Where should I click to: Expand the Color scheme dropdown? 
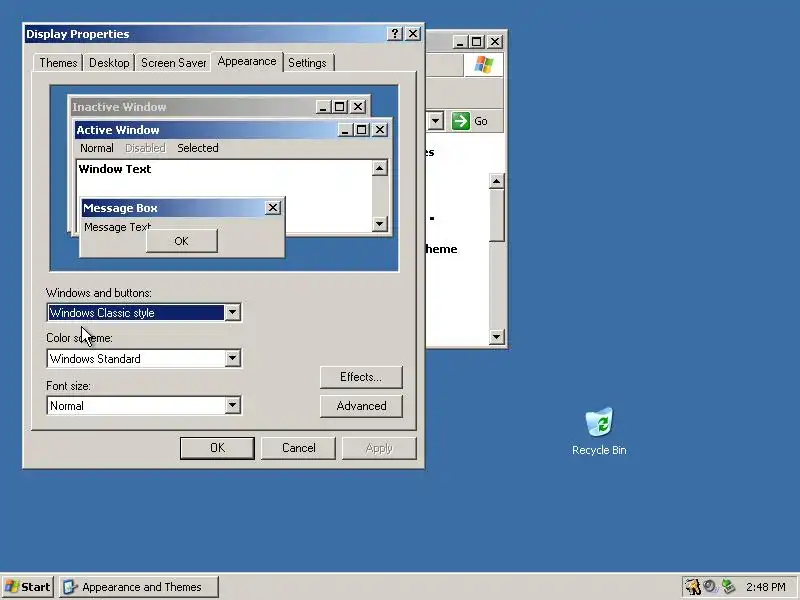pos(232,358)
